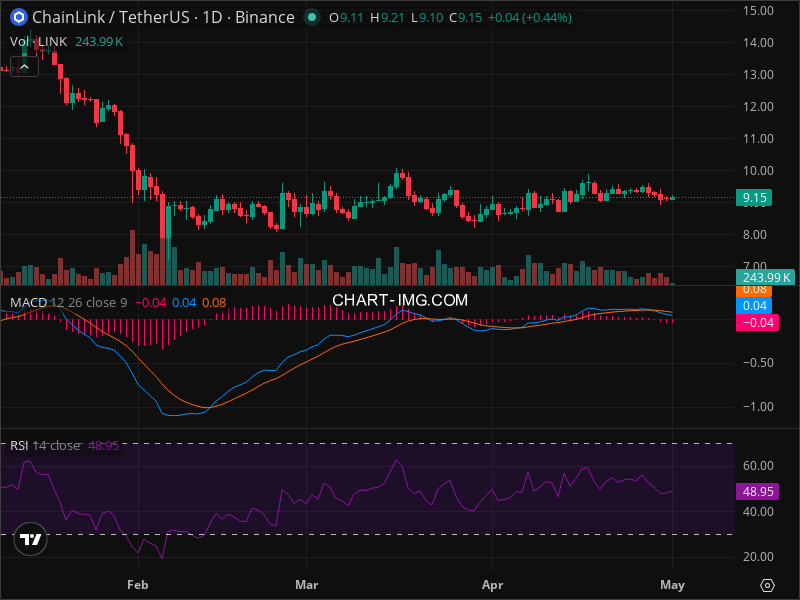Click the close value C9.15 in header
The width and height of the screenshot is (800, 600).
tap(466, 18)
